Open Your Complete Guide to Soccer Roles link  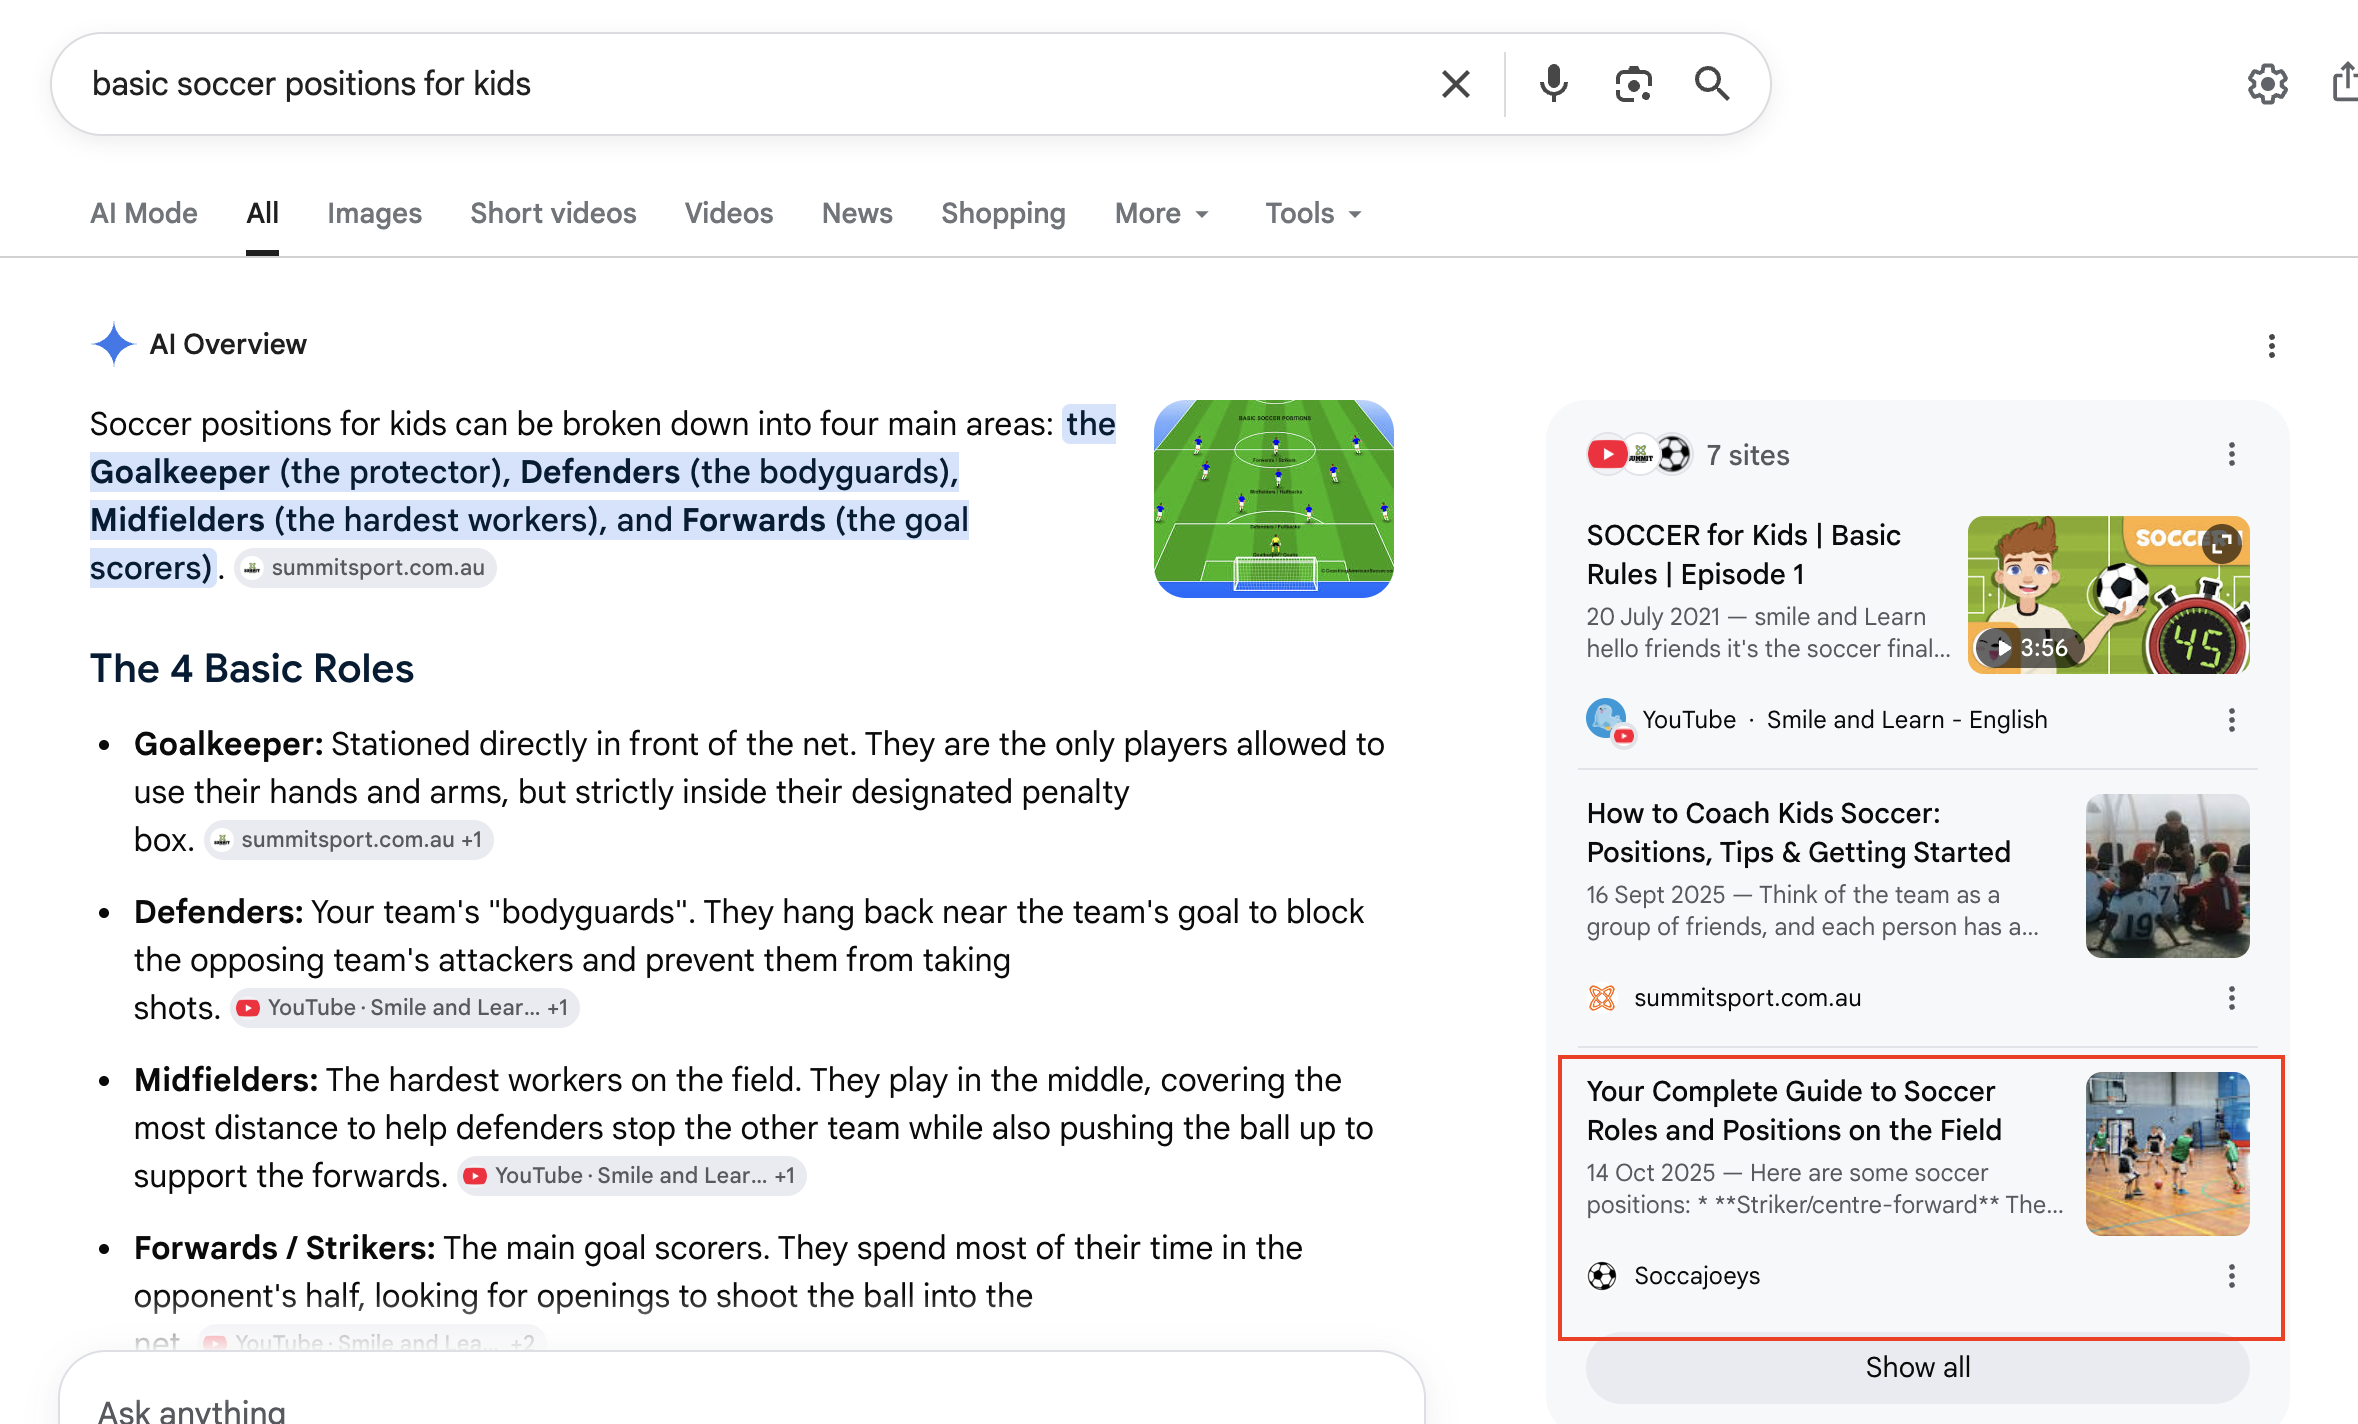(1794, 1111)
